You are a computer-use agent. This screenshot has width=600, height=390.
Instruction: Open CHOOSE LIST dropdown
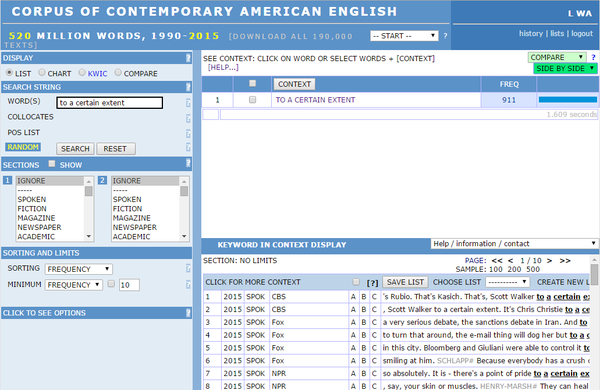point(507,282)
